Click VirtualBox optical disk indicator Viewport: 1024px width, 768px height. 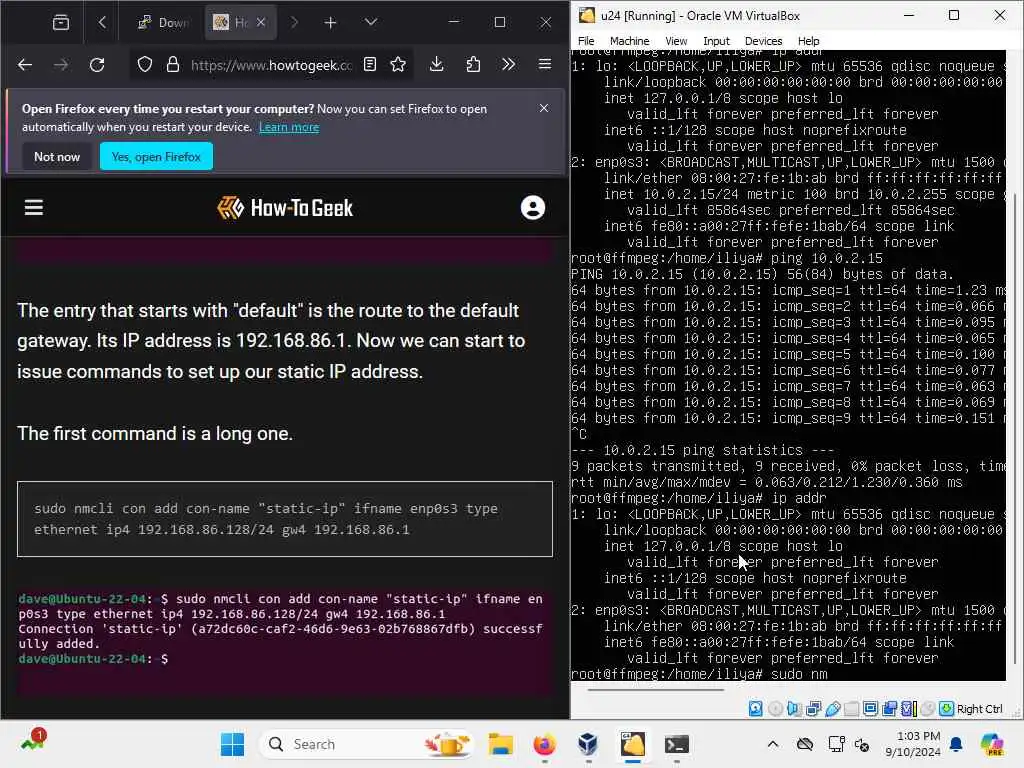click(775, 709)
